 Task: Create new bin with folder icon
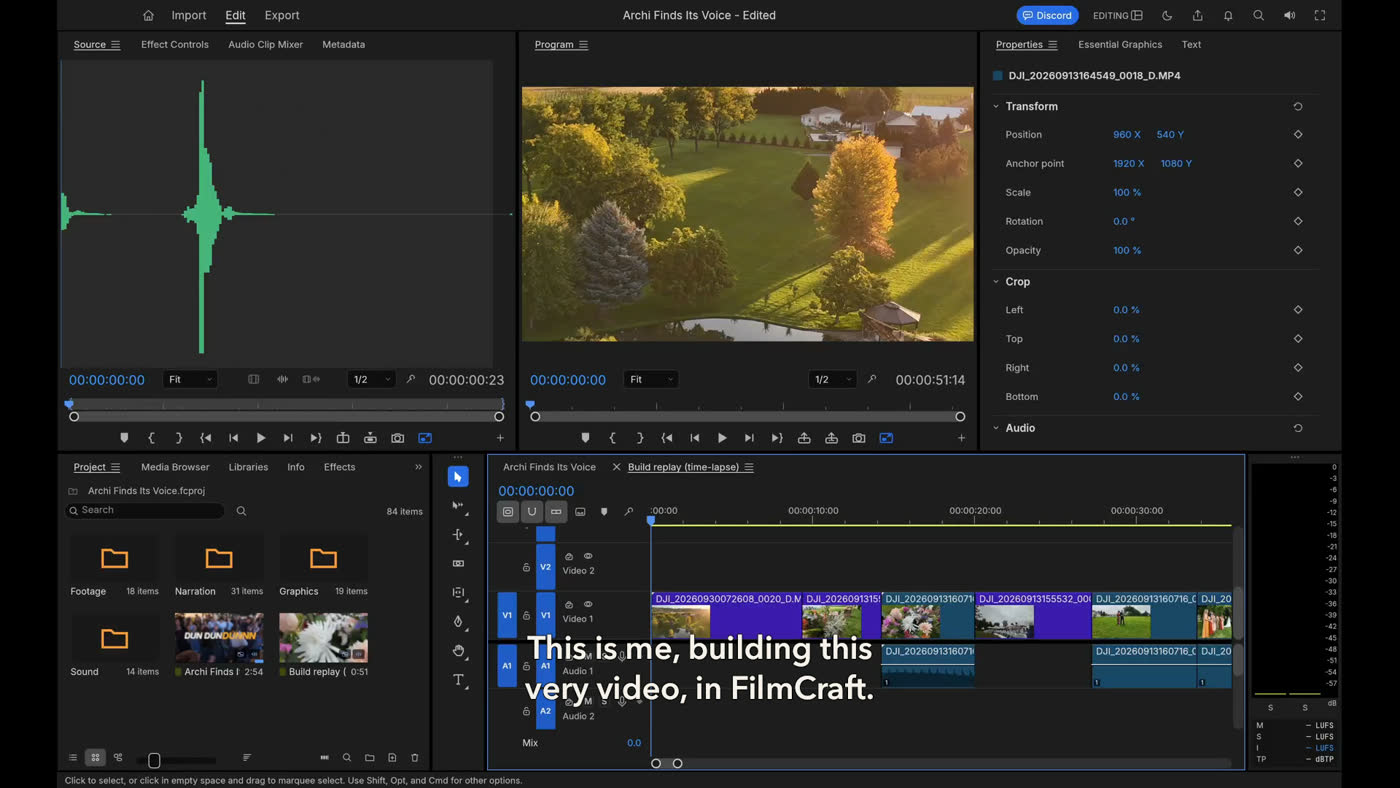point(369,758)
